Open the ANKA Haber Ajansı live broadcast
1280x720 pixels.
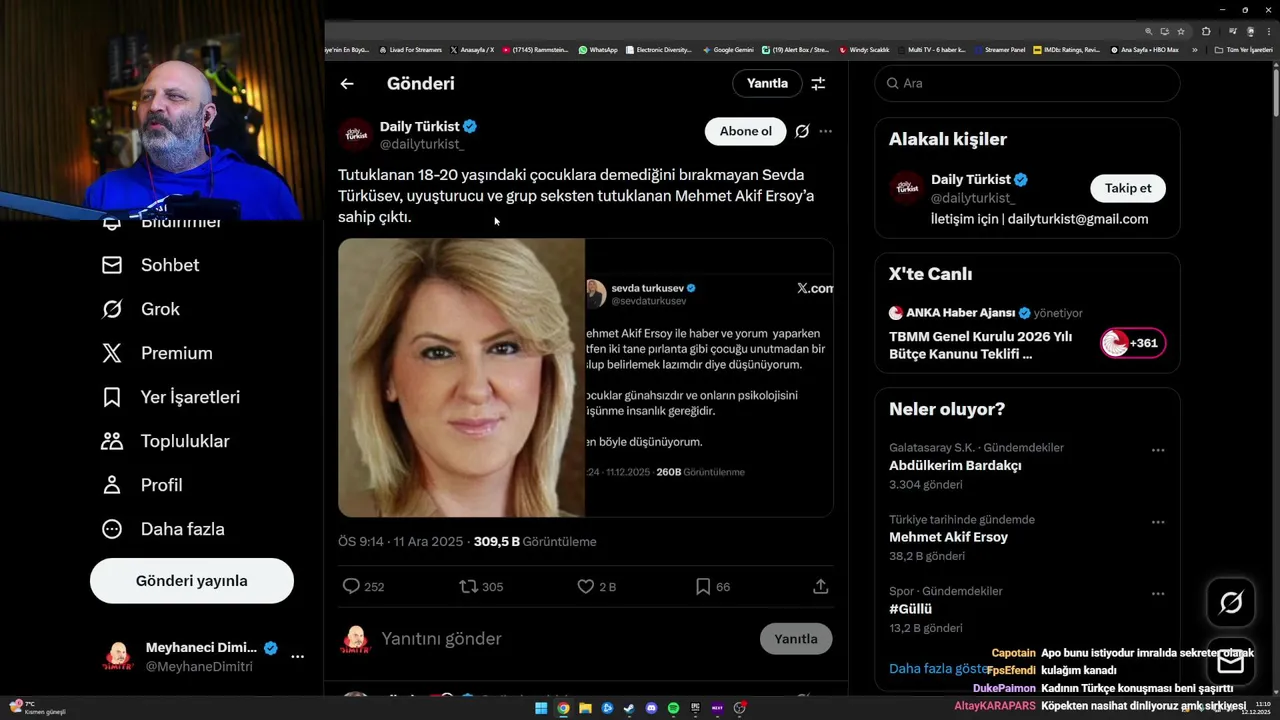coord(1027,335)
